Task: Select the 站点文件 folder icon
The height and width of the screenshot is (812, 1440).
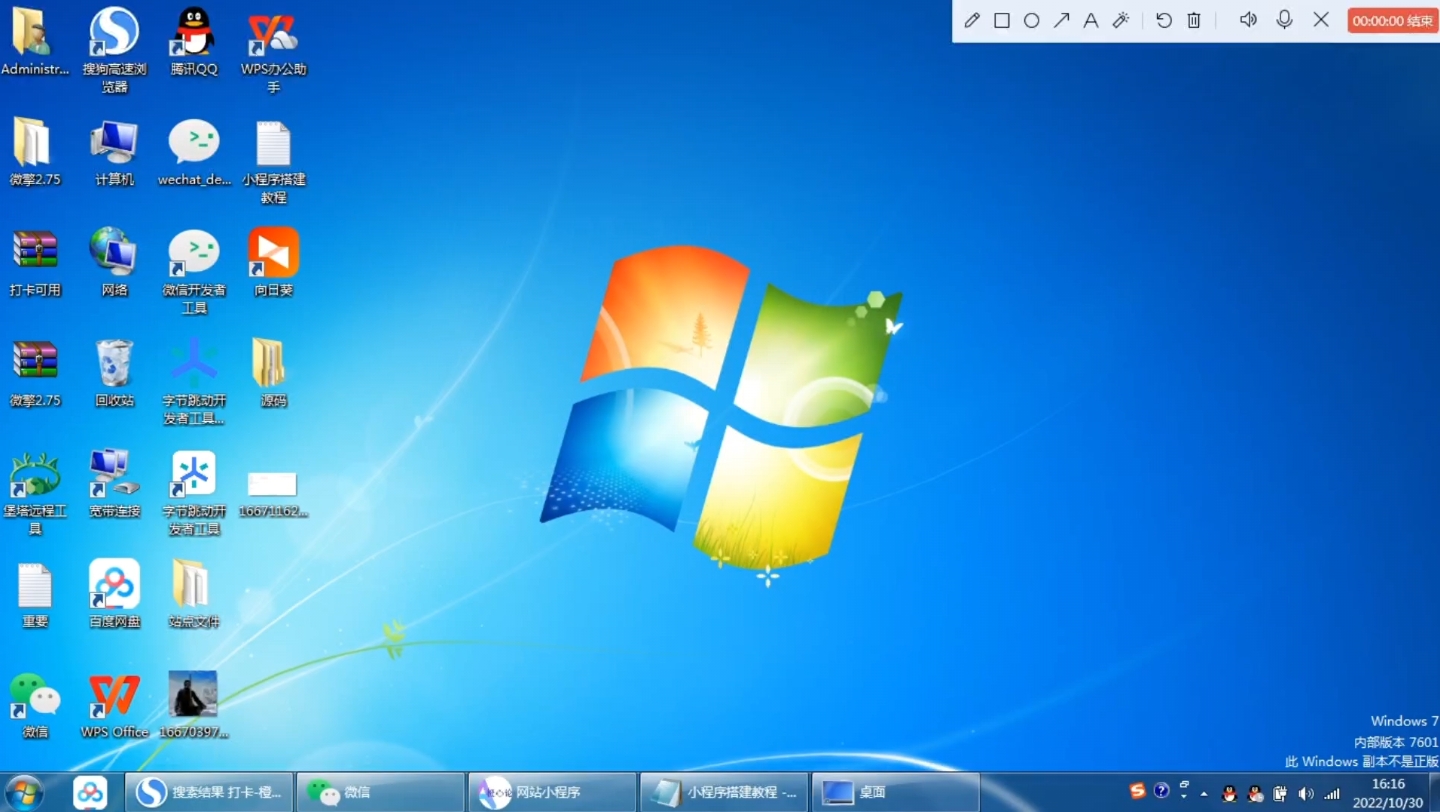Action: 194,595
